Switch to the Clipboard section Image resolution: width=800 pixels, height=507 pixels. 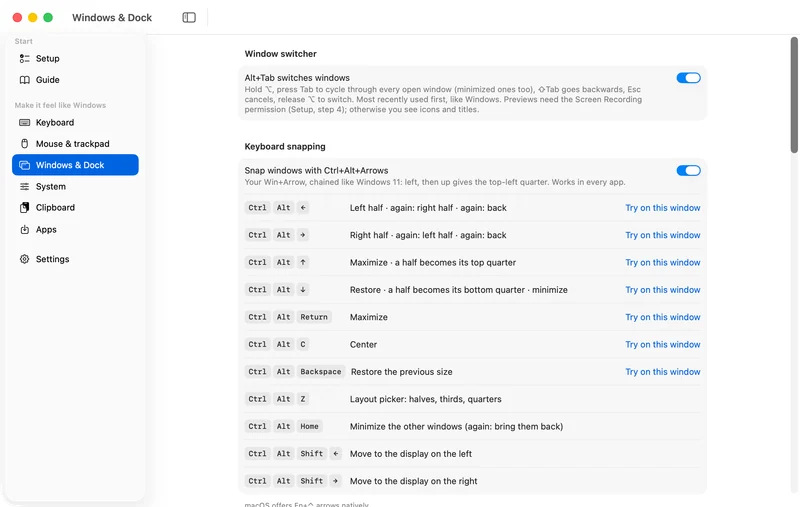click(76, 208)
